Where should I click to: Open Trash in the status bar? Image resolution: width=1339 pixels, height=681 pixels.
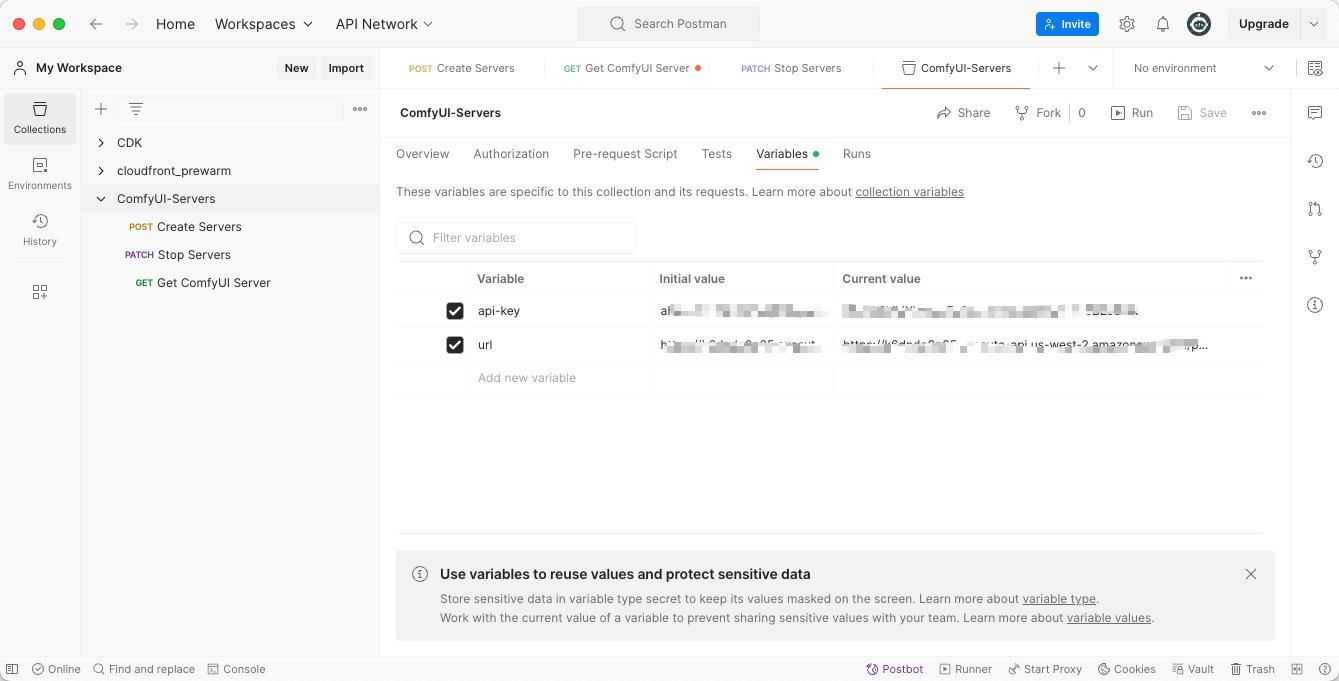(x=1252, y=669)
